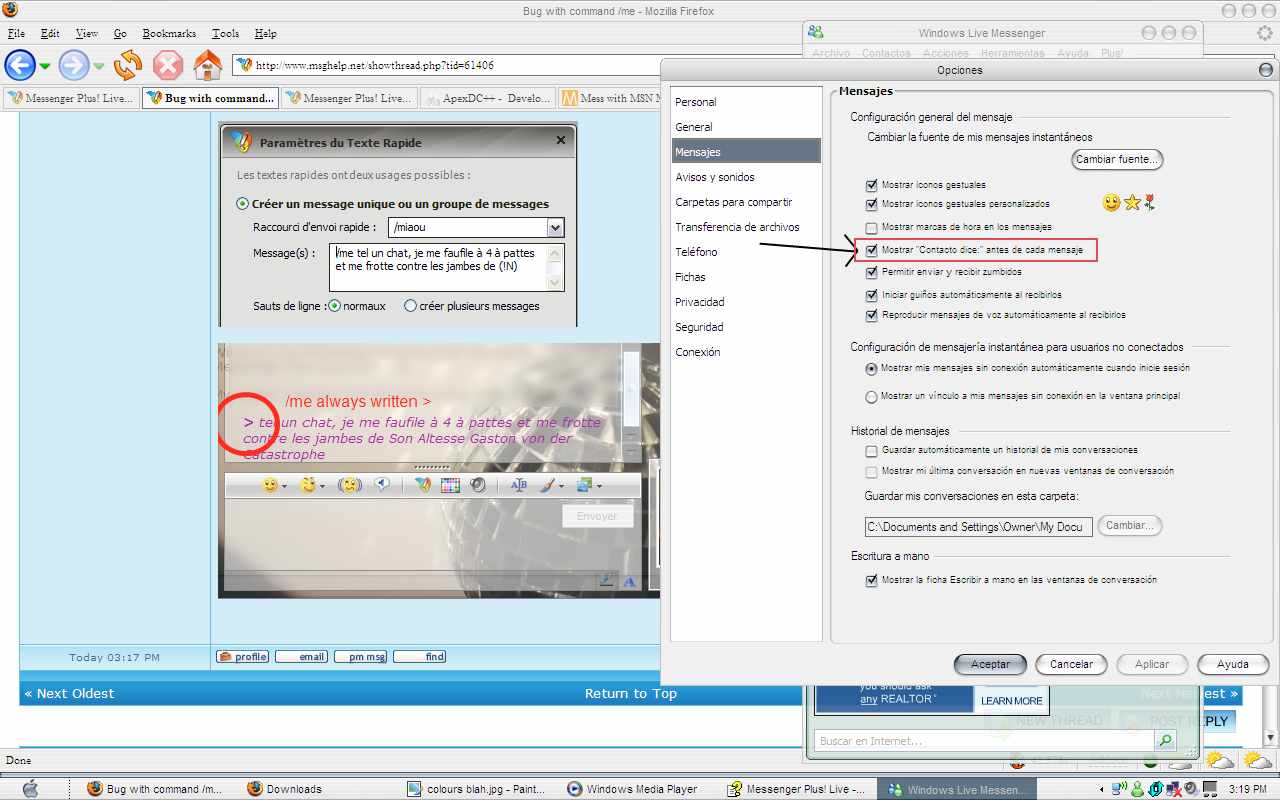This screenshot has height=800, width=1280.
Task: Open the Forward button history dropdown arrow
Action: pos(99,67)
